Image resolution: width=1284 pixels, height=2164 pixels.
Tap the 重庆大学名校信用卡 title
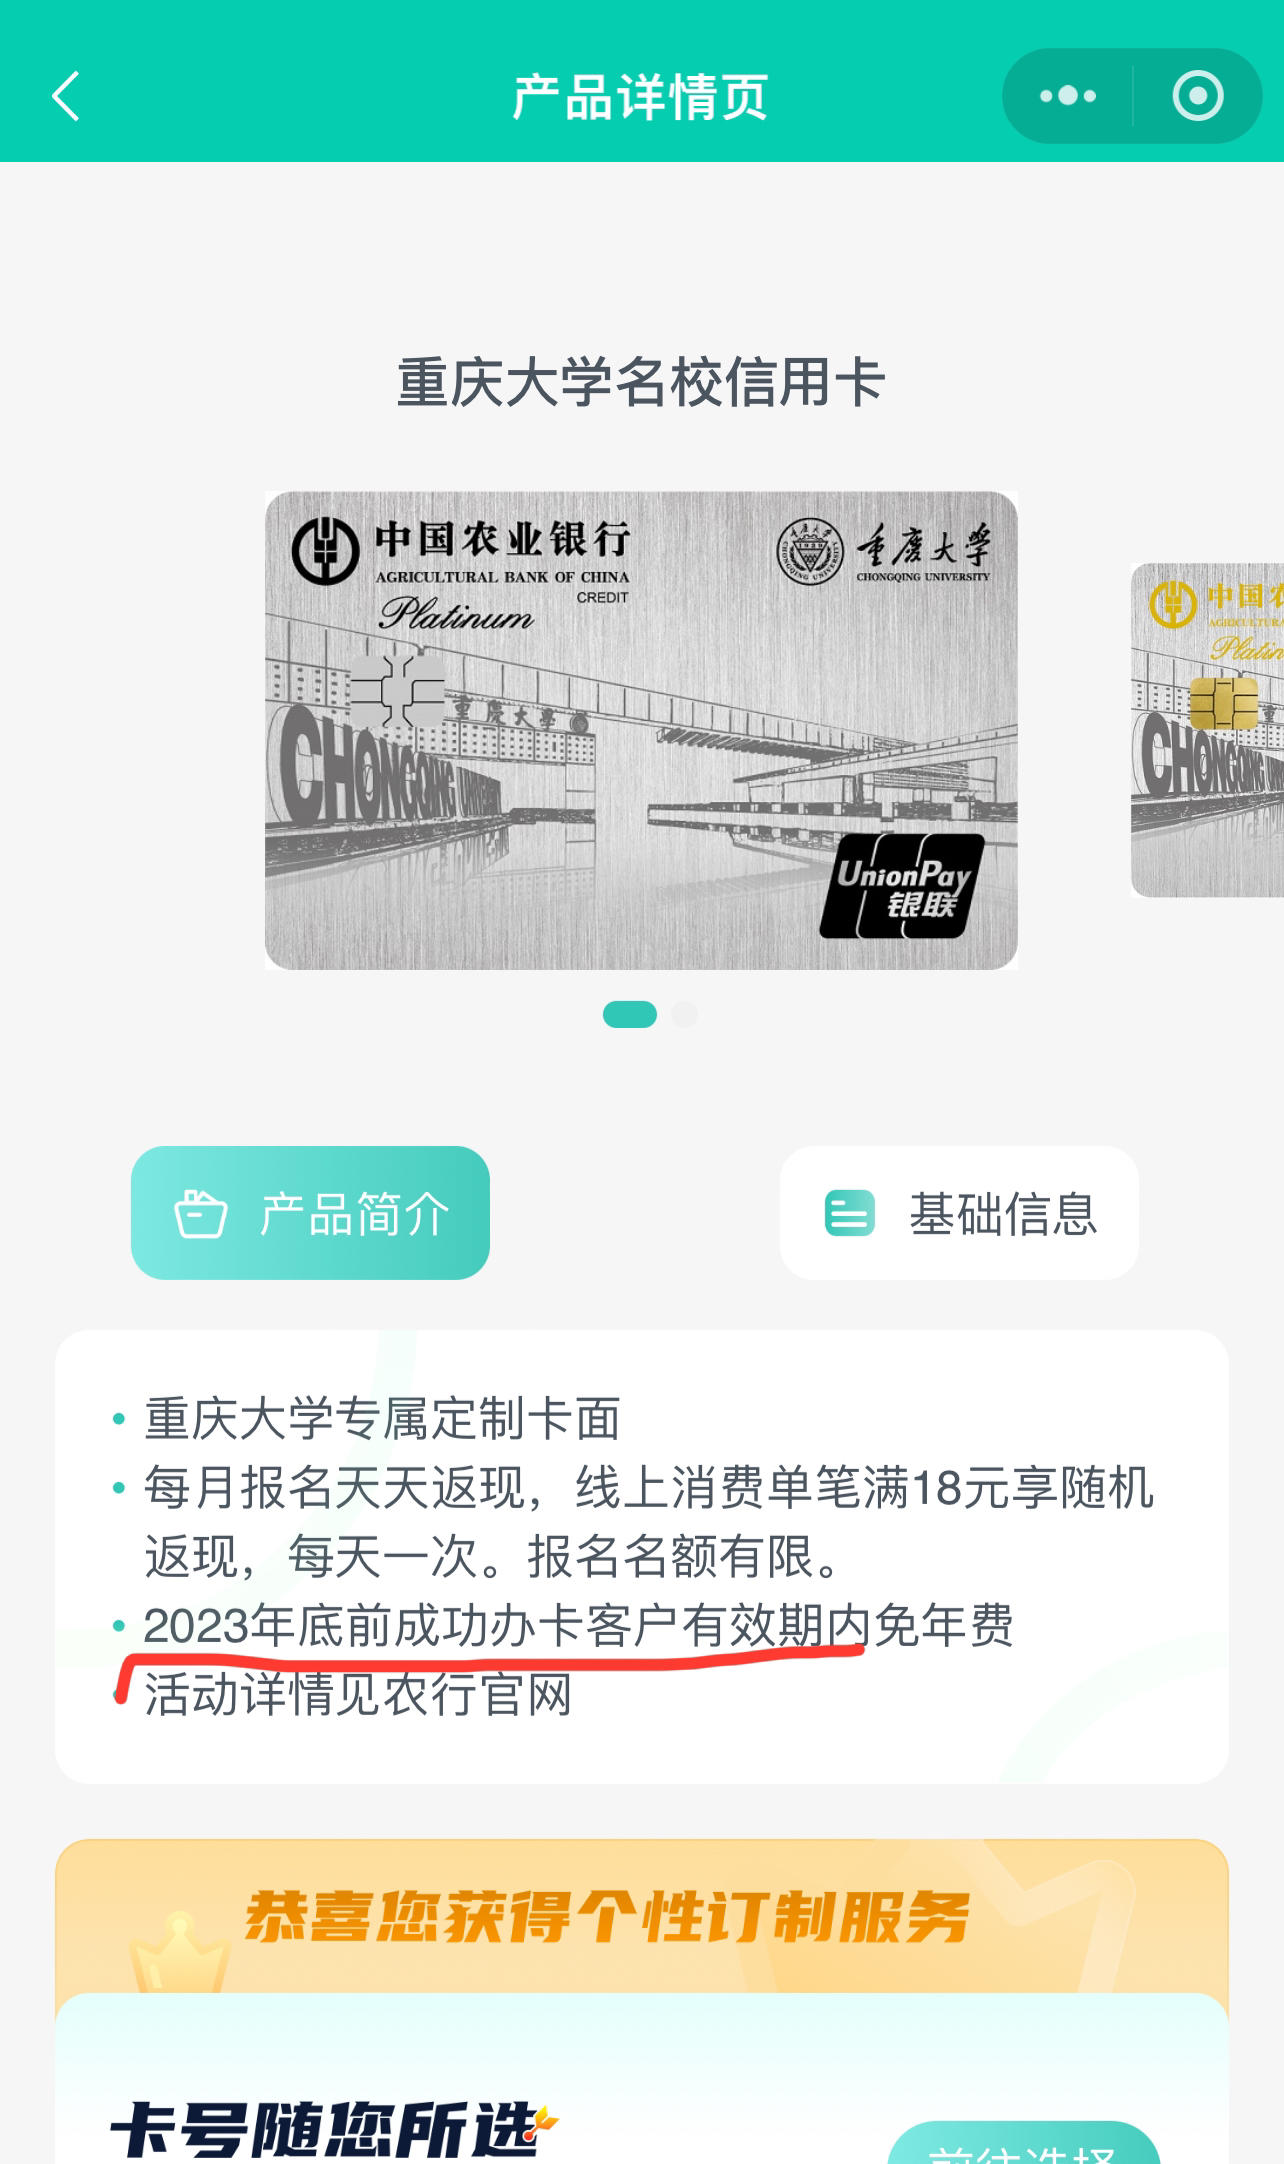(641, 382)
